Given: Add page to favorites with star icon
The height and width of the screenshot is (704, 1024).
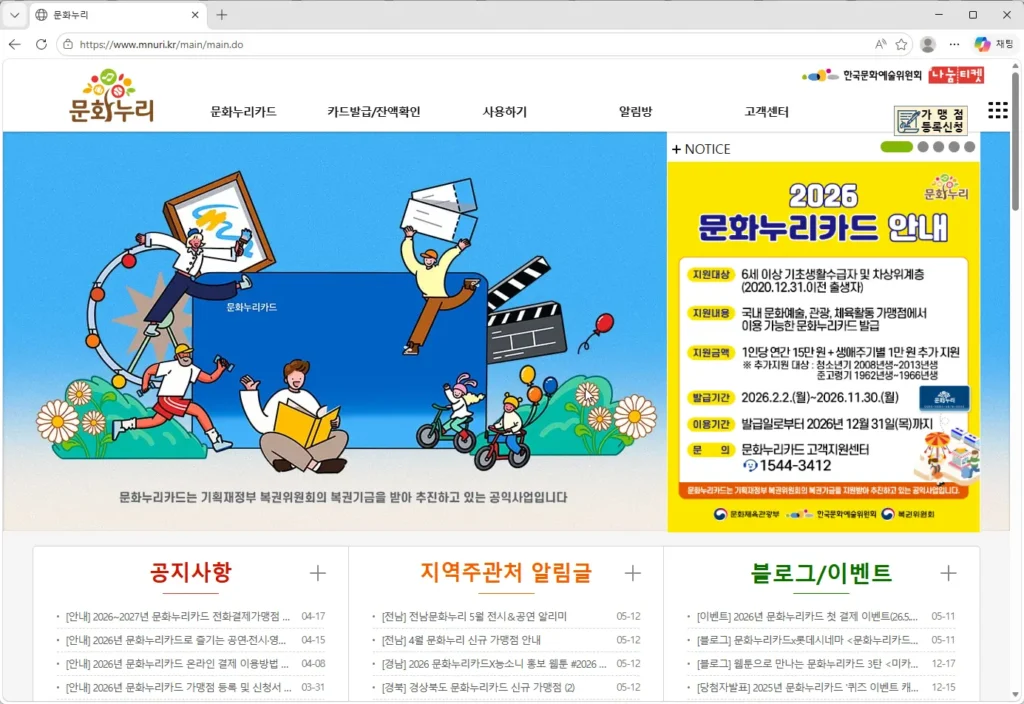Looking at the screenshot, I should pyautogui.click(x=901, y=44).
